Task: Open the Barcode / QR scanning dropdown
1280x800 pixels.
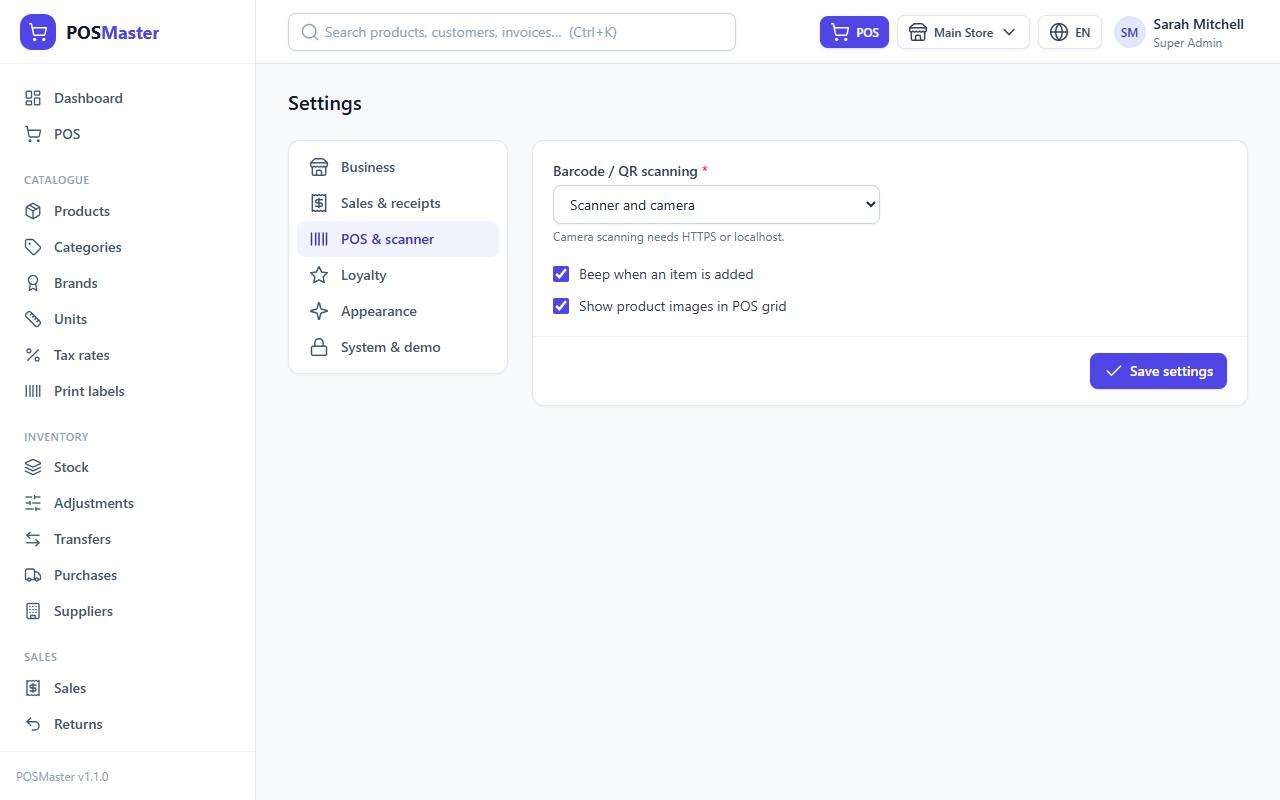Action: click(x=716, y=205)
